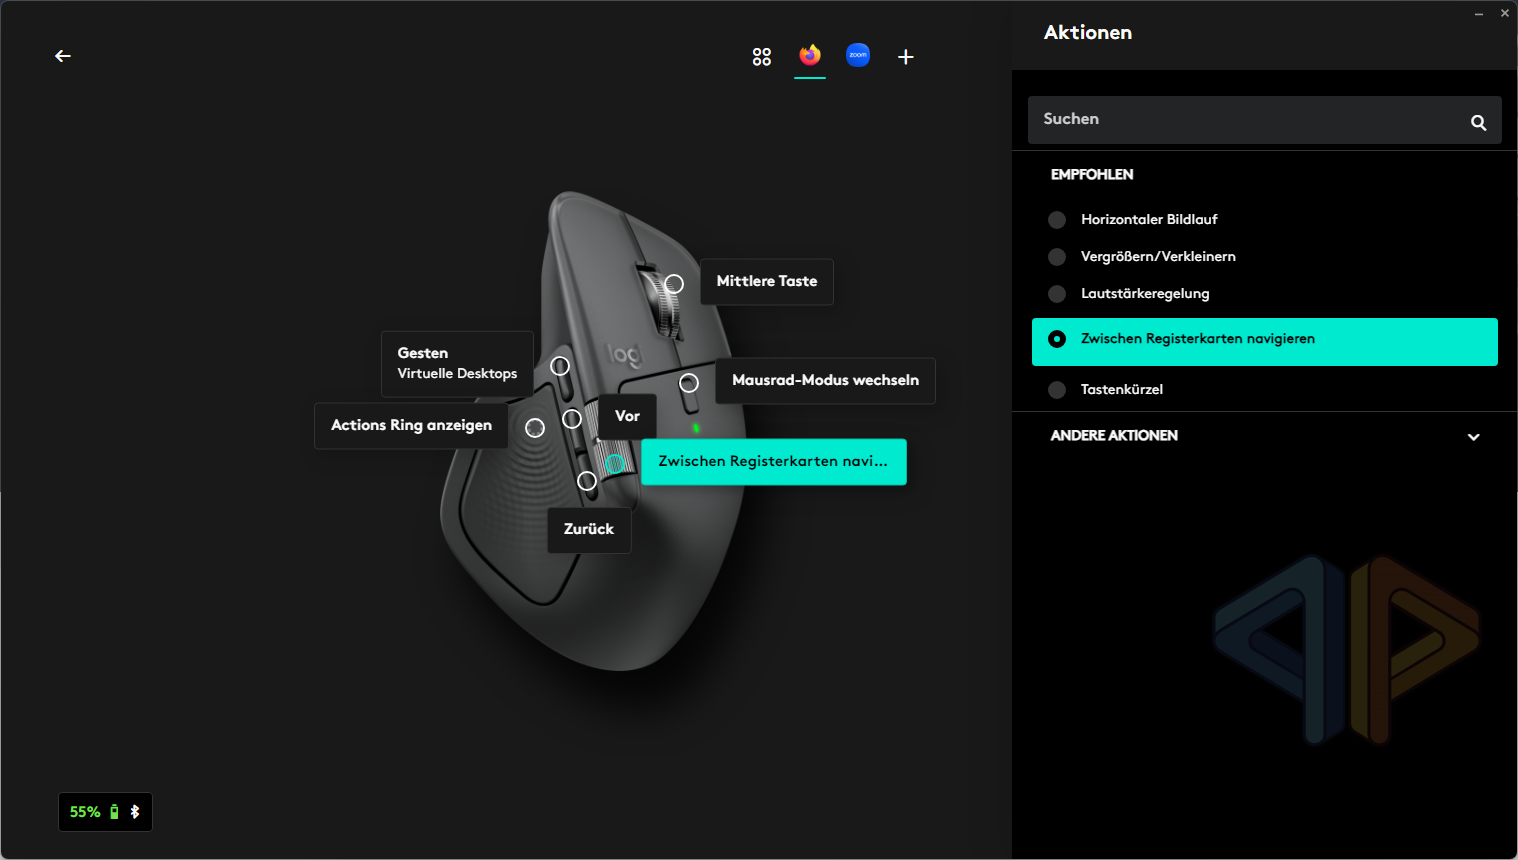This screenshot has width=1518, height=860.
Task: Select the Firefox app profile icon
Action: 810,55
